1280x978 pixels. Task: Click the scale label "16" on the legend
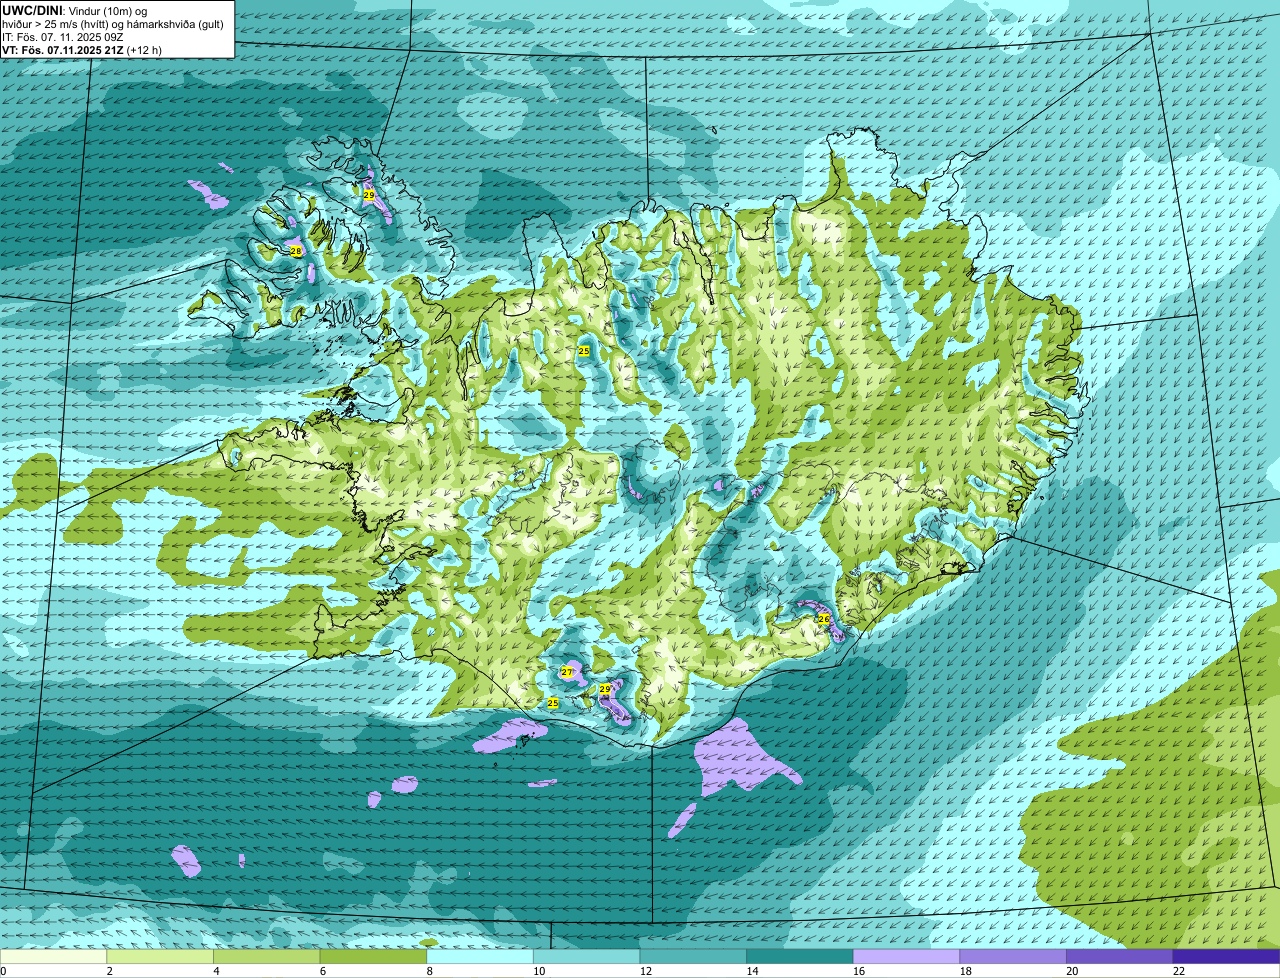tap(859, 971)
